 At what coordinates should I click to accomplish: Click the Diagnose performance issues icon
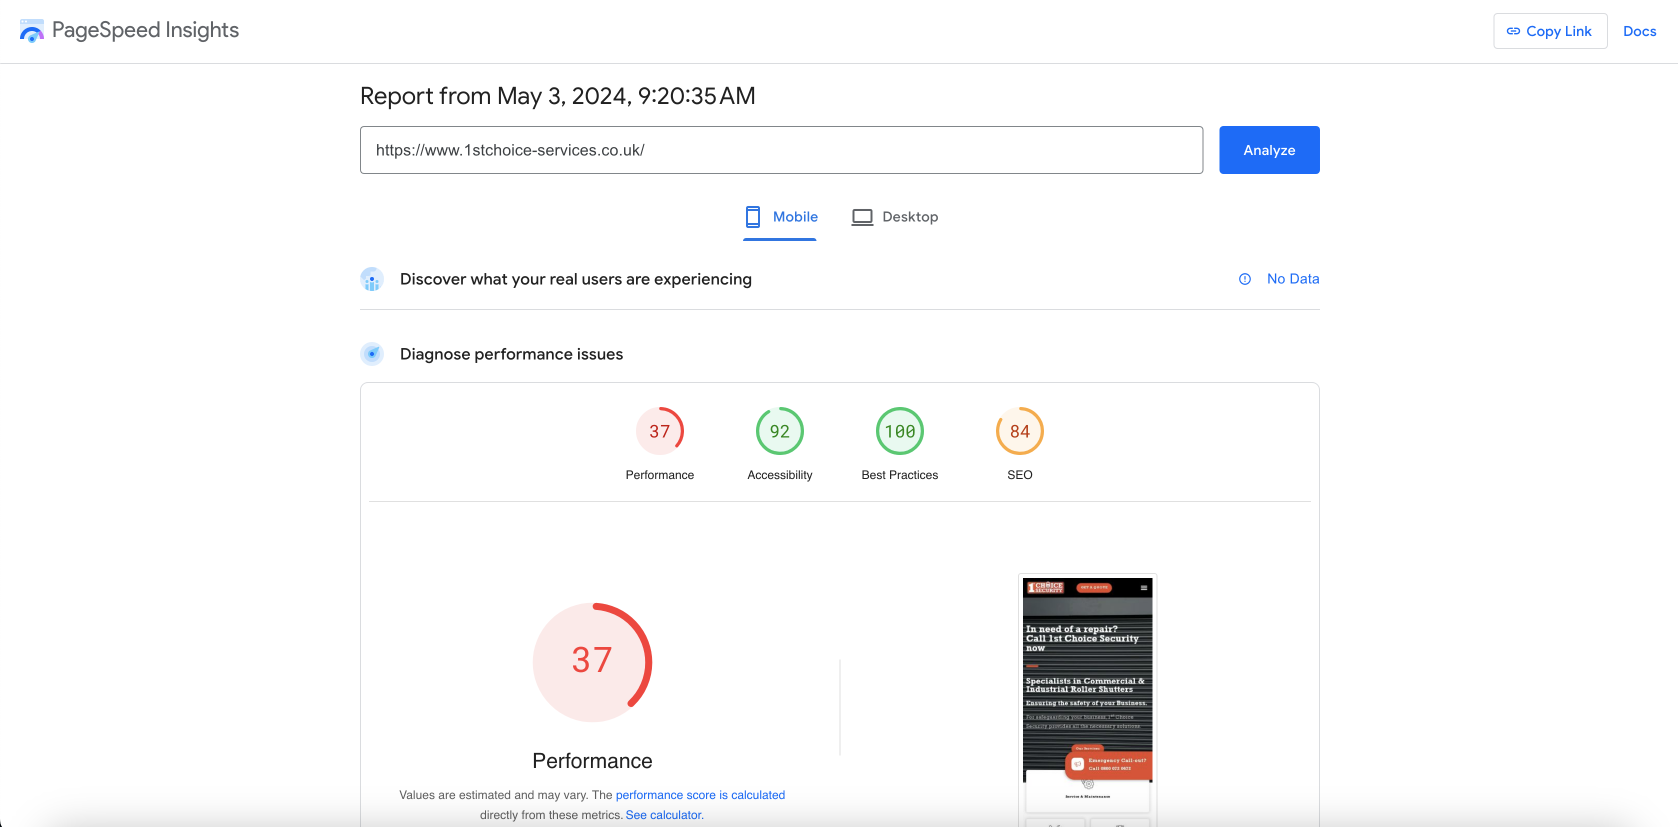click(x=372, y=354)
